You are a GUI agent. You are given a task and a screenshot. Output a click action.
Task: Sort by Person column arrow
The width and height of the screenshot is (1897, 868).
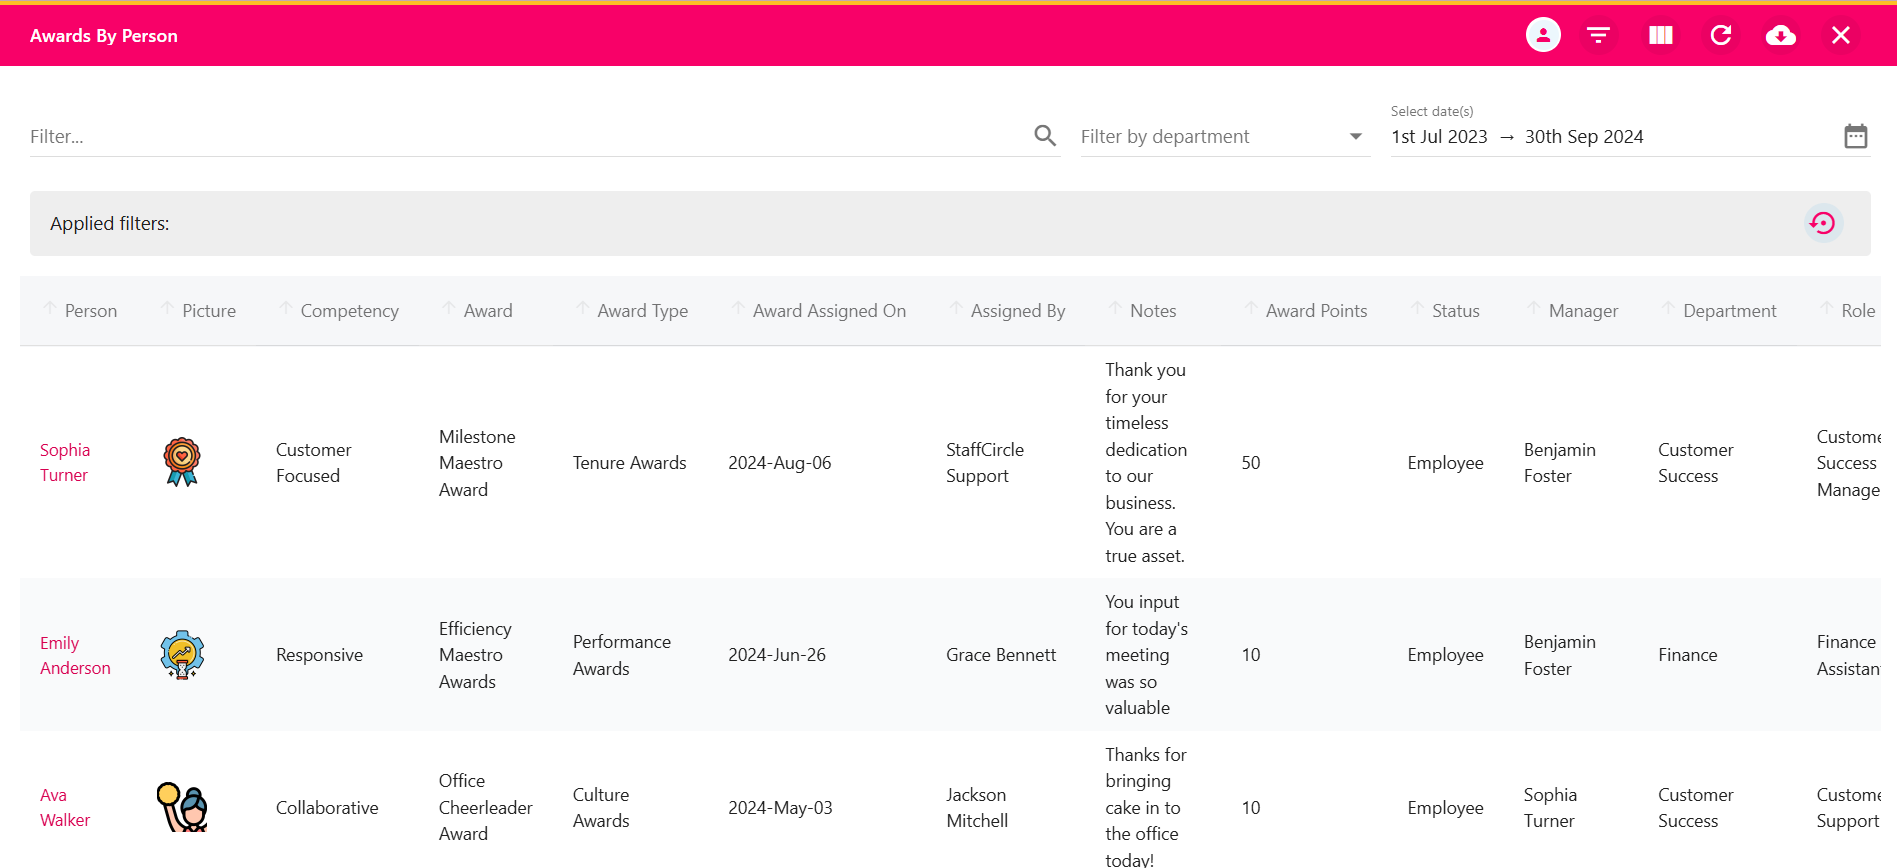point(49,309)
